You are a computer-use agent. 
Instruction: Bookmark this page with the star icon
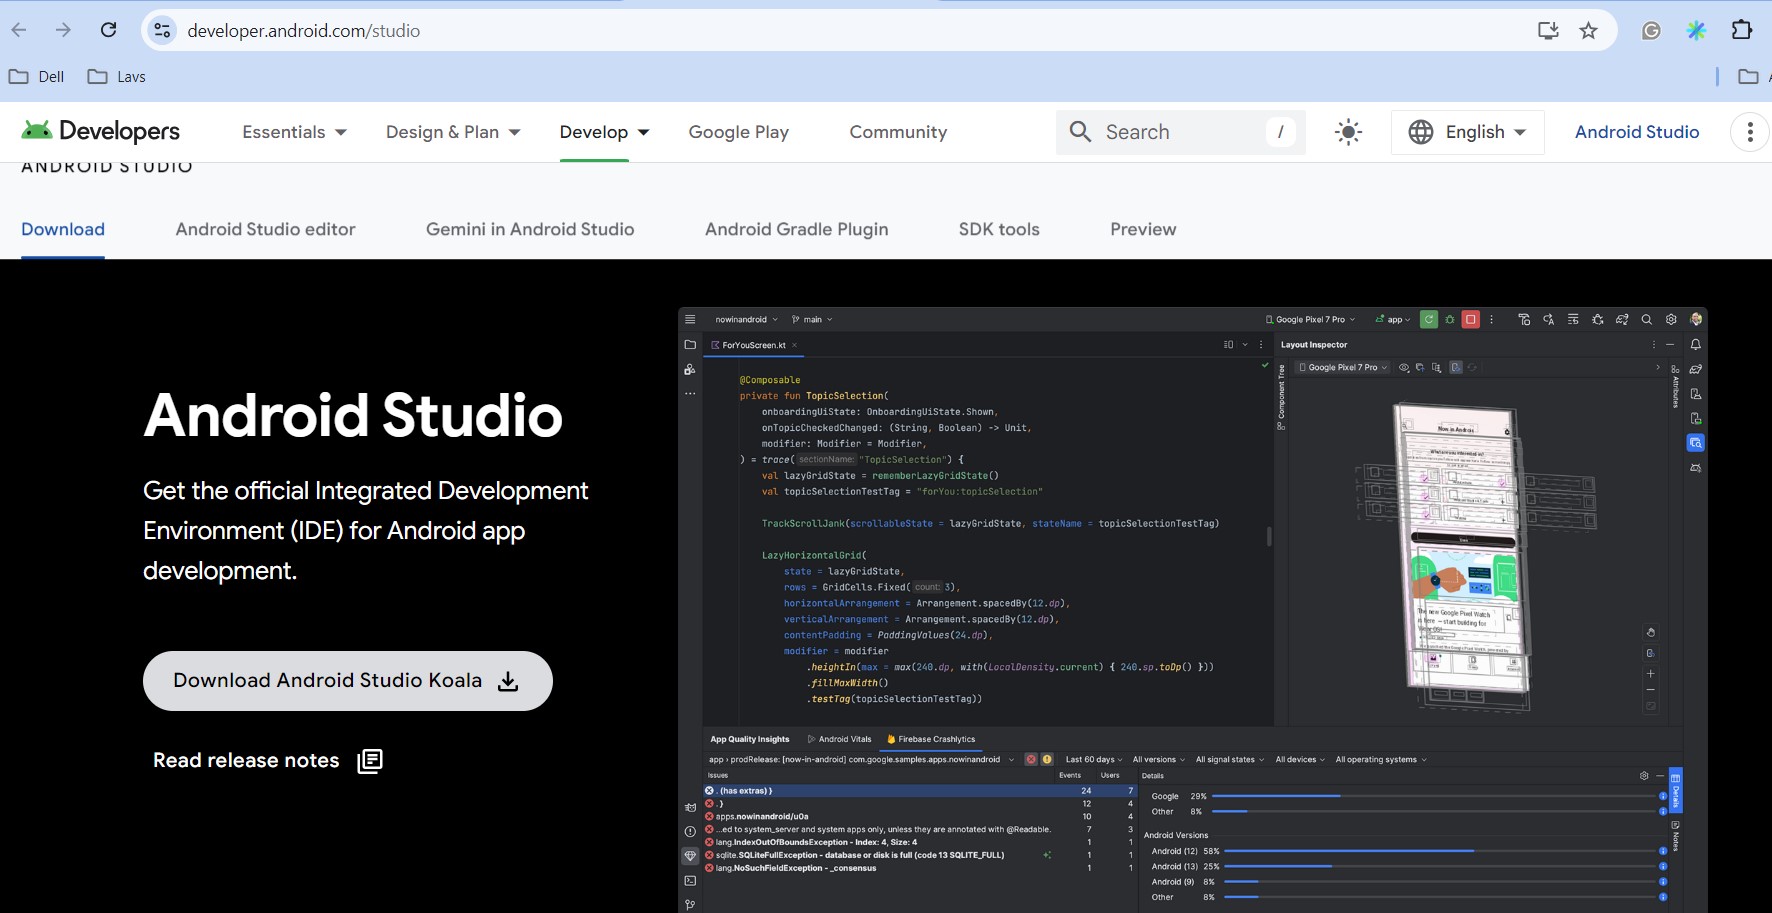click(x=1588, y=31)
